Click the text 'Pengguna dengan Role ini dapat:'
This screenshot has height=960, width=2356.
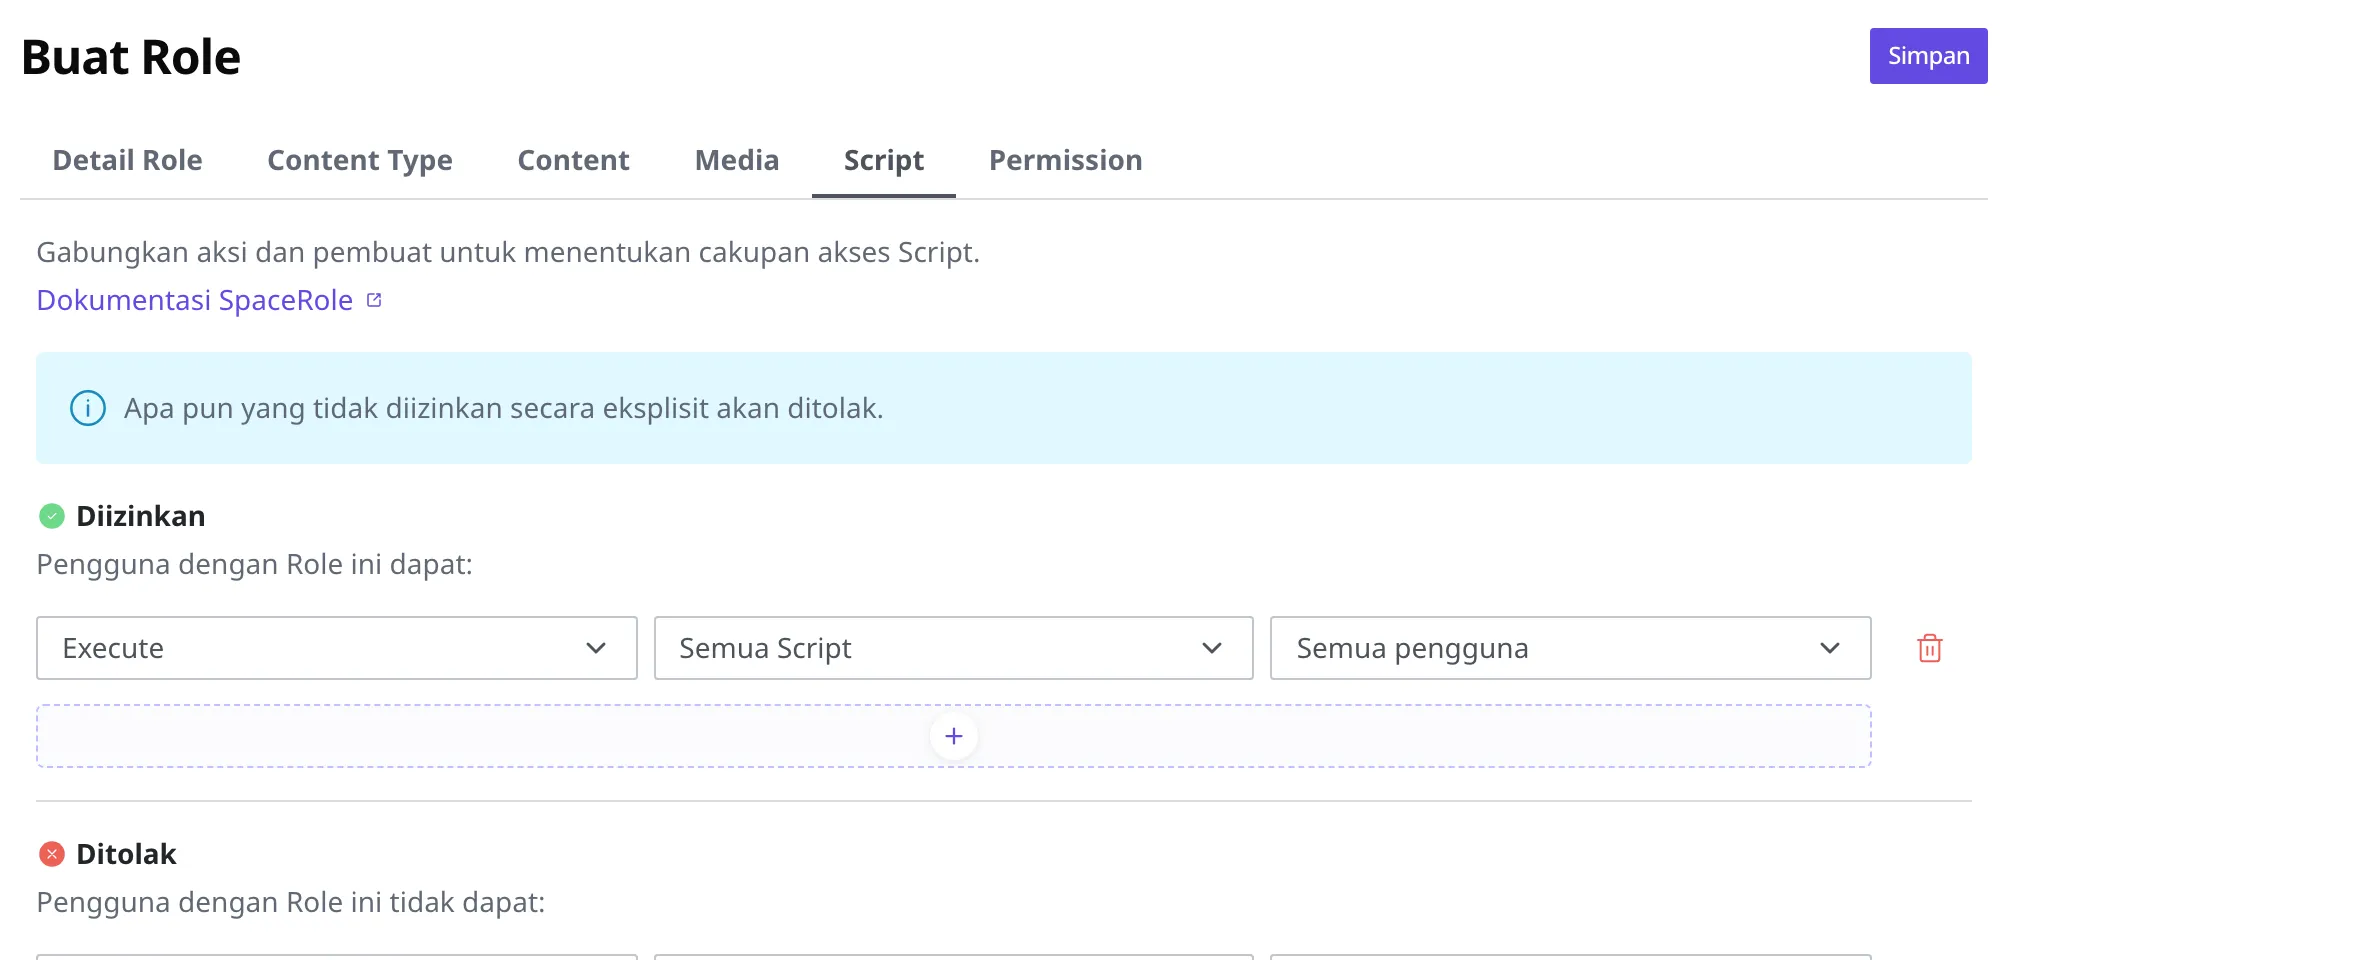tap(254, 565)
